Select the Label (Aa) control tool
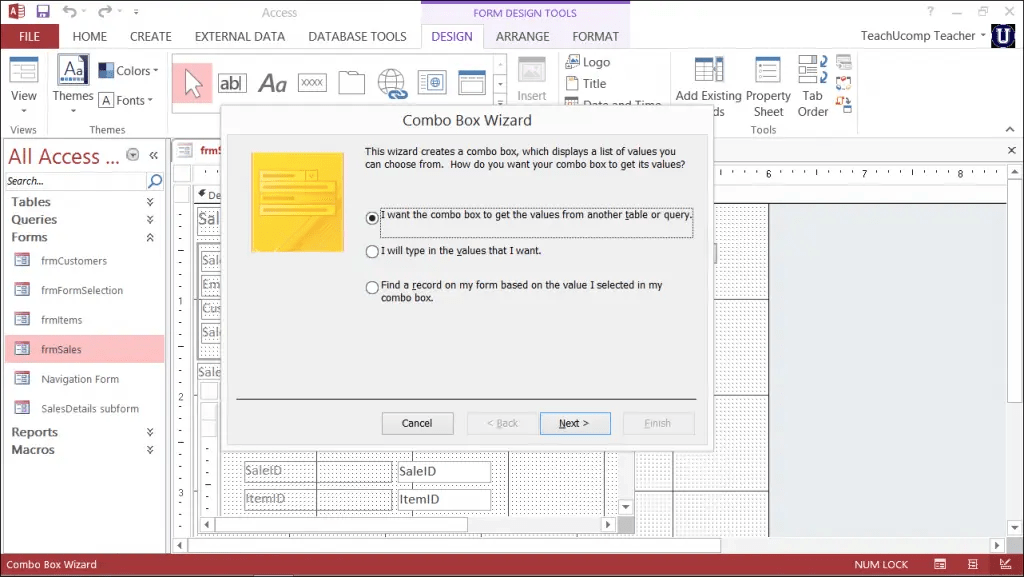This screenshot has height=577, width=1024. 273,82
